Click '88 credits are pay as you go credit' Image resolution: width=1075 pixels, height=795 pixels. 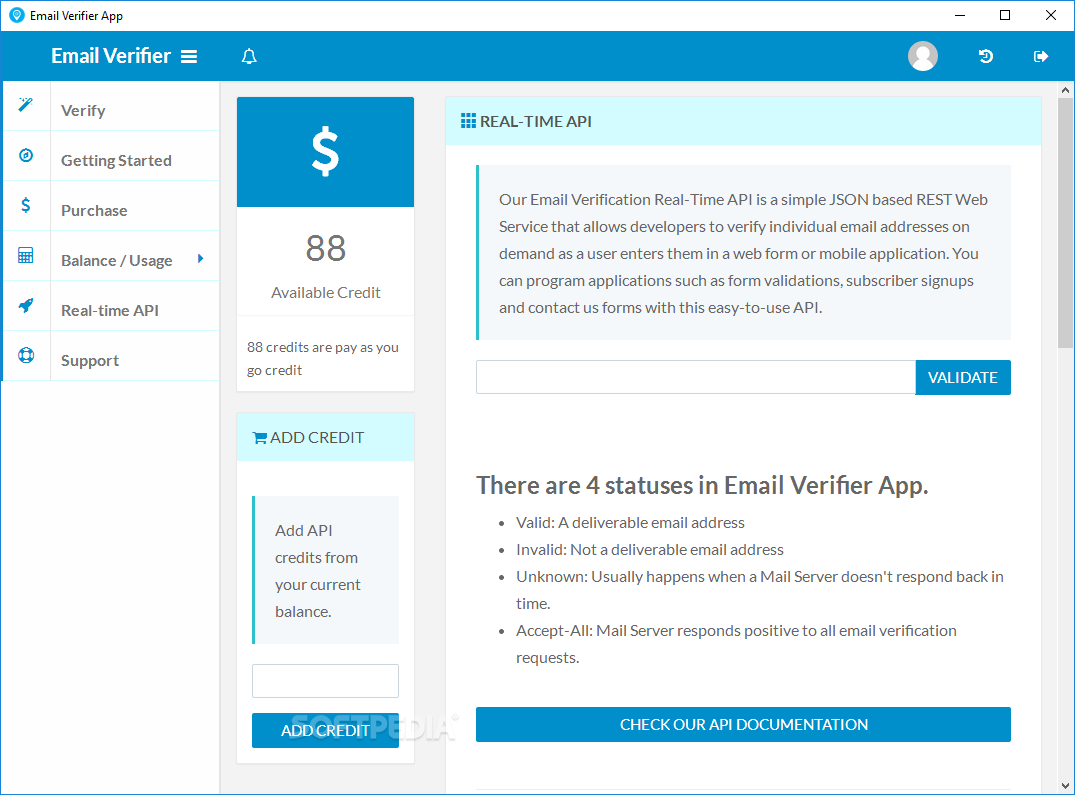pyautogui.click(x=323, y=358)
